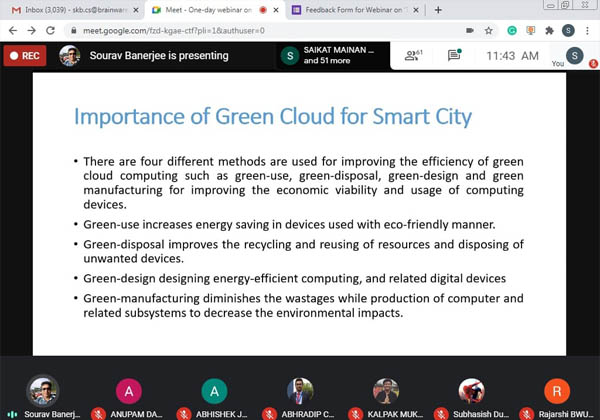The height and width of the screenshot is (420, 600).
Task: Click Sourav Banerjee presenter avatar in top bar
Action: click(x=70, y=56)
